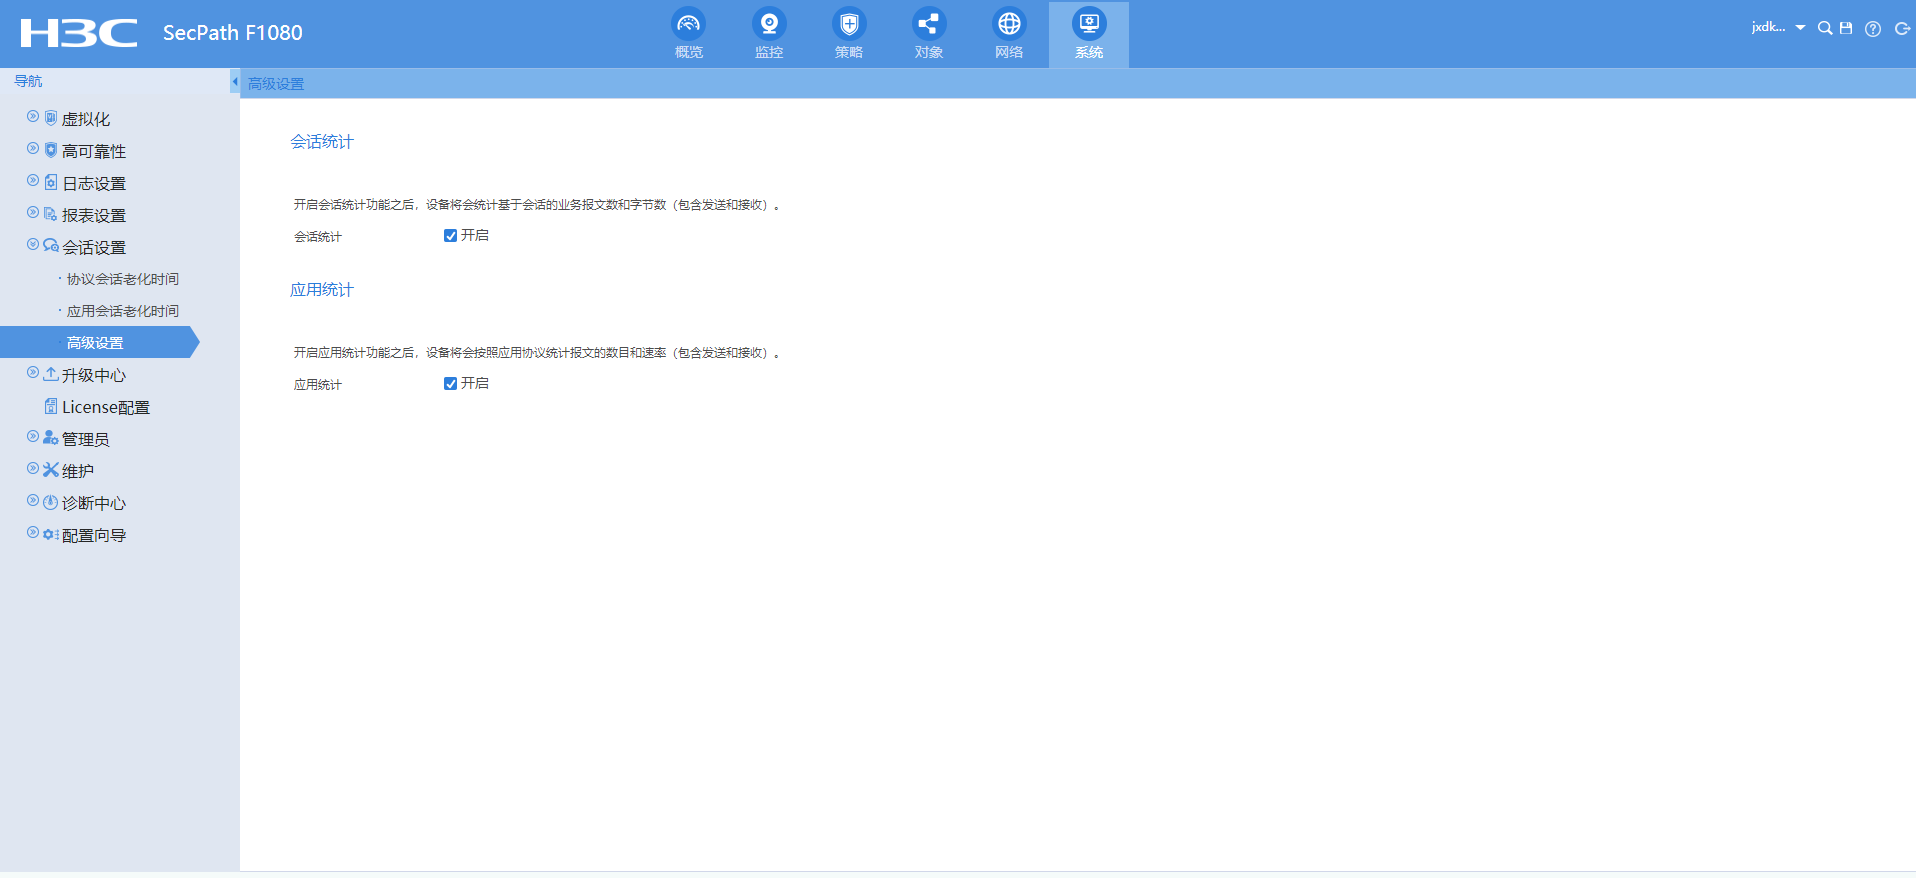Open the 概览 overview tab
Screen dimensions: 1916x878
[x=688, y=34]
